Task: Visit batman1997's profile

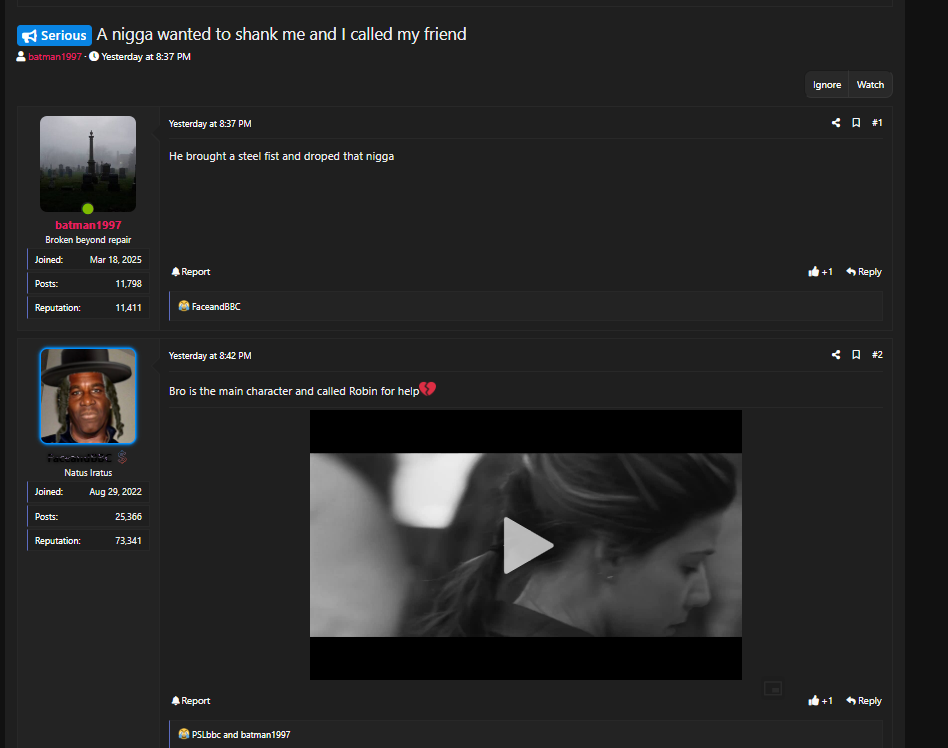Action: [x=88, y=225]
